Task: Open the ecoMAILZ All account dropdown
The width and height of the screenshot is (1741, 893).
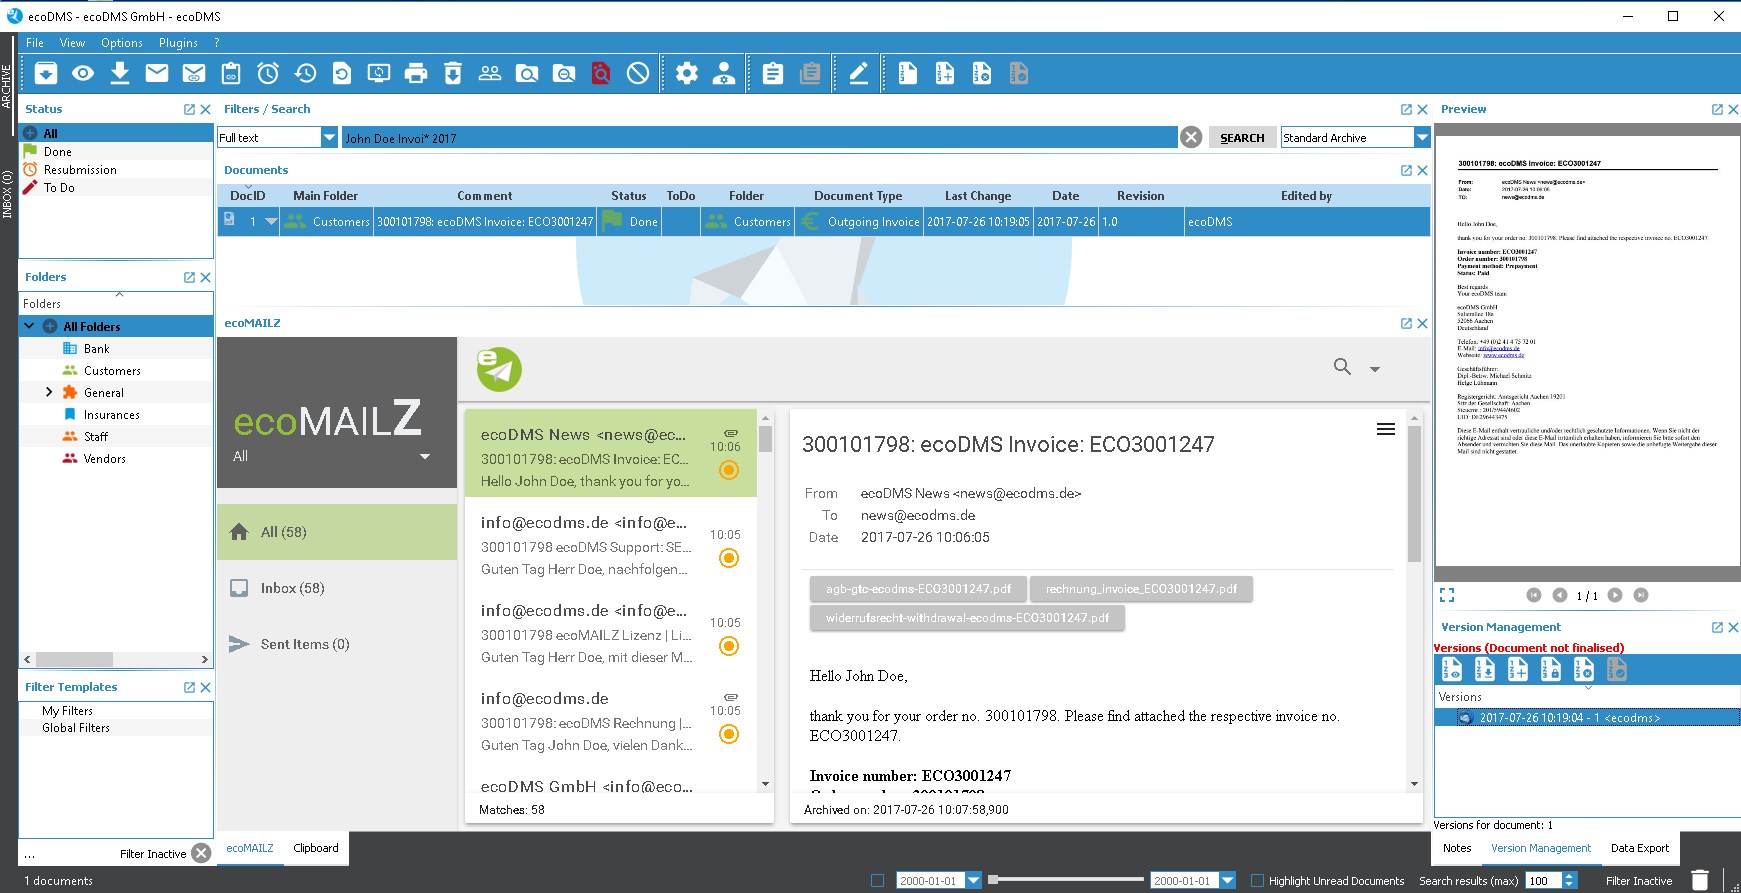Action: coord(425,456)
